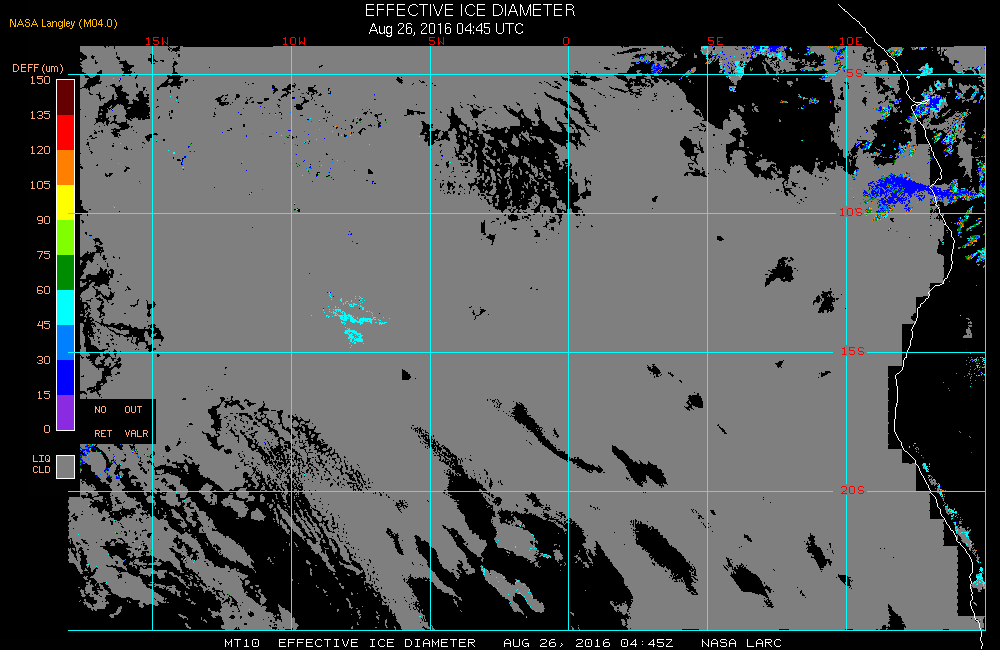Image resolution: width=1000 pixels, height=650 pixels.
Task: Click the 135 value on the color scale
Action: pyautogui.click(x=40, y=115)
